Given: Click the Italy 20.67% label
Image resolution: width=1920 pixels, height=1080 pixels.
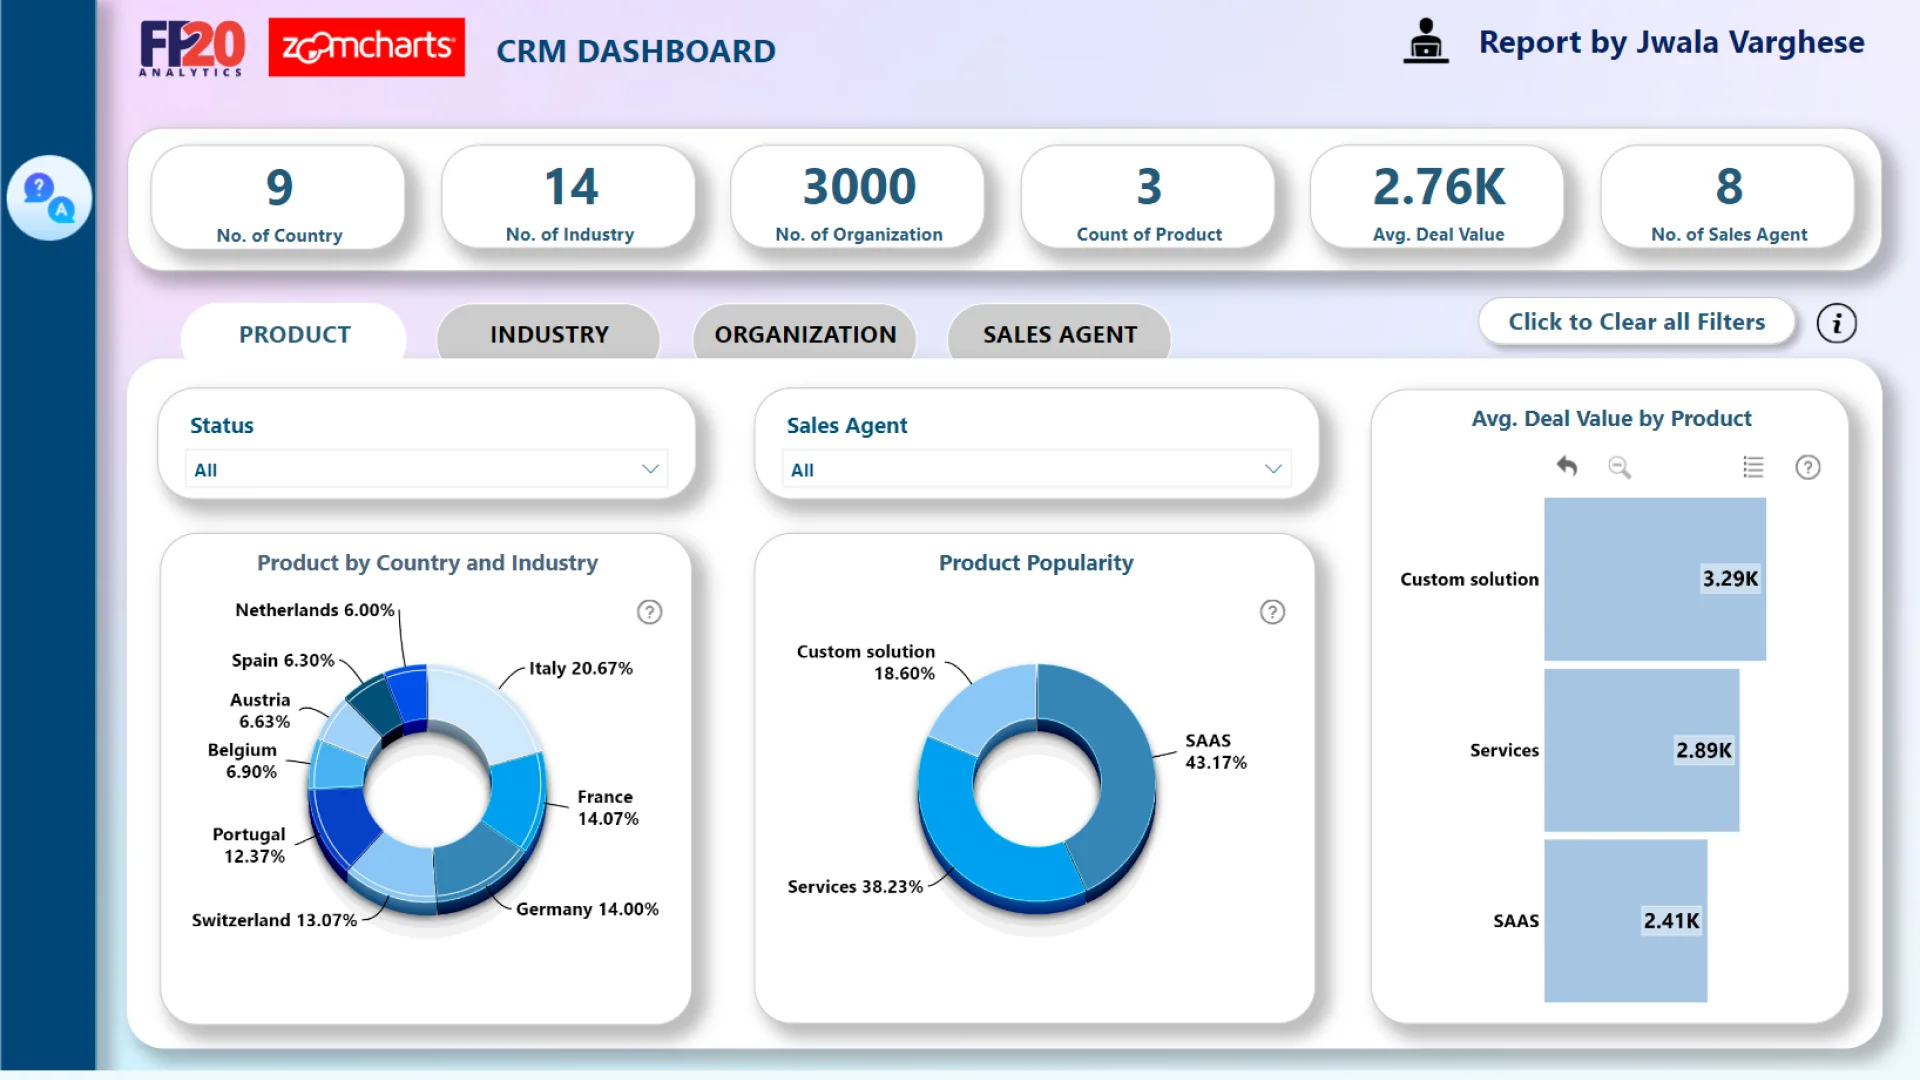Looking at the screenshot, I should click(581, 668).
